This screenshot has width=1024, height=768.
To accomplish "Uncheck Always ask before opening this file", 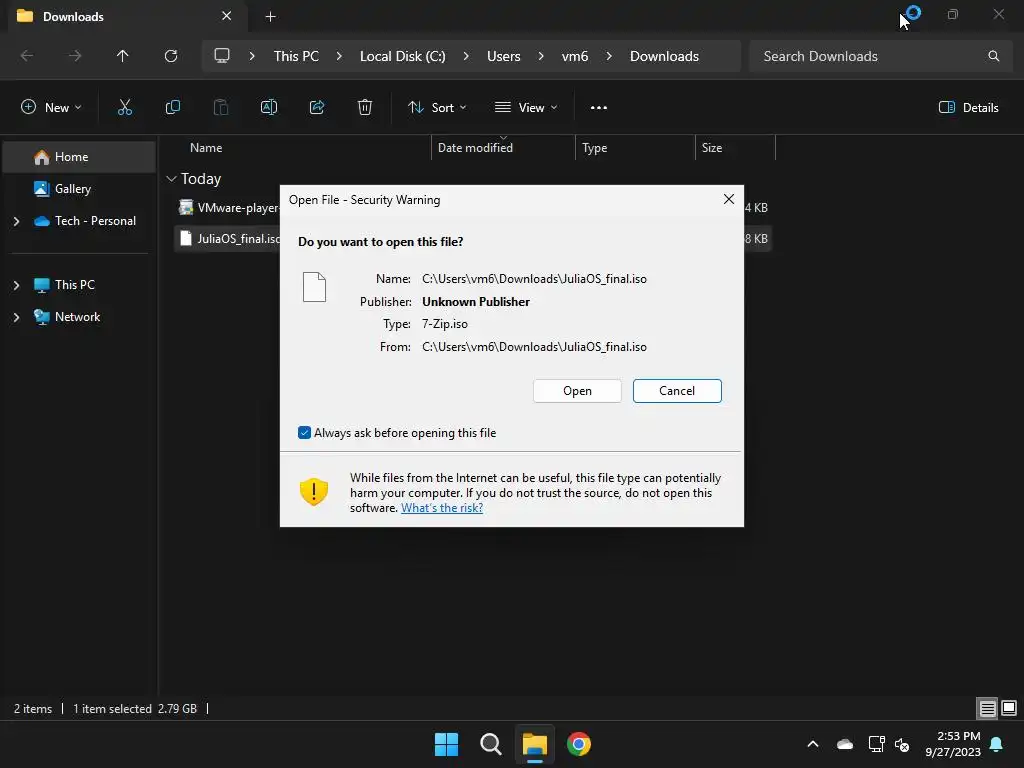I will [x=304, y=433].
